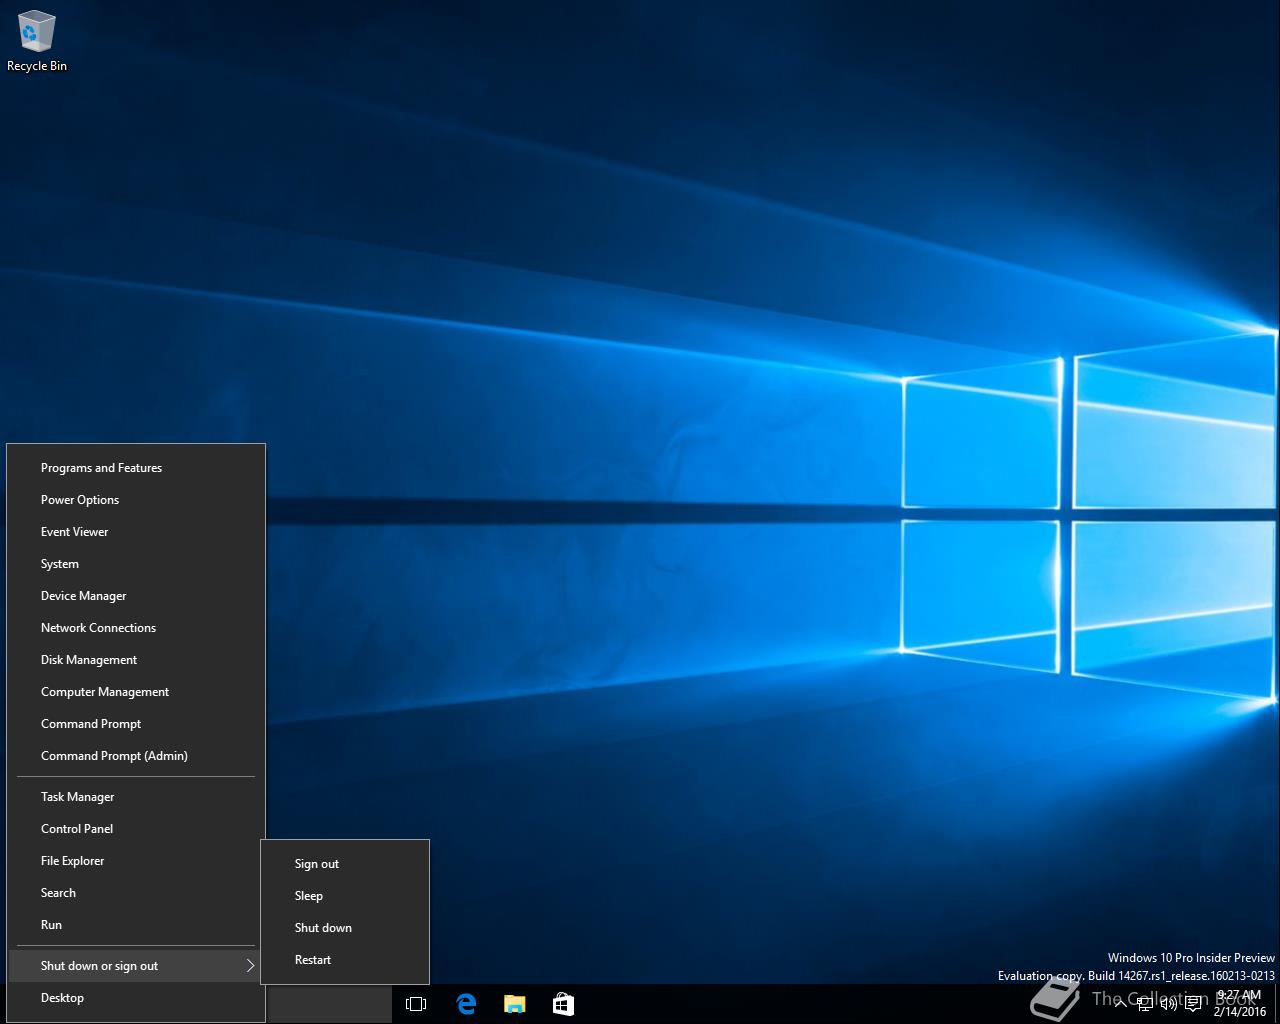Open Task Manager
Viewport: 1280px width, 1024px height.
pos(136,797)
